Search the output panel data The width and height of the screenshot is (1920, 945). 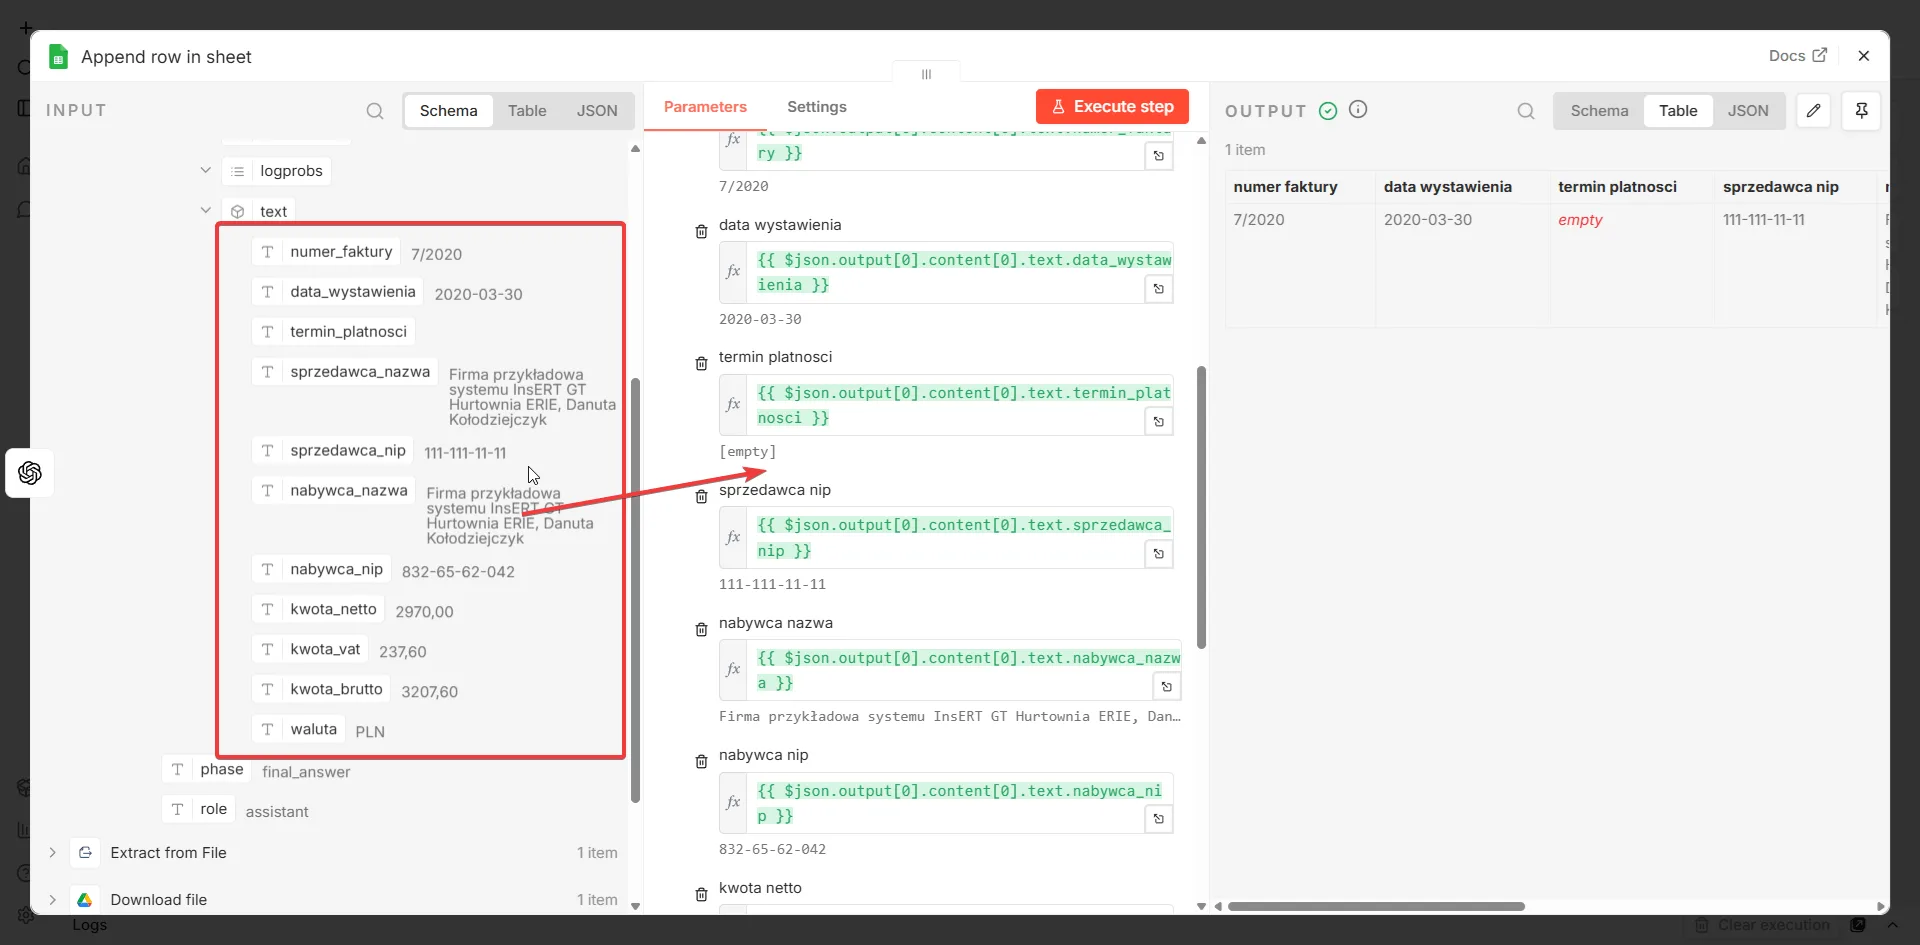click(x=1526, y=111)
